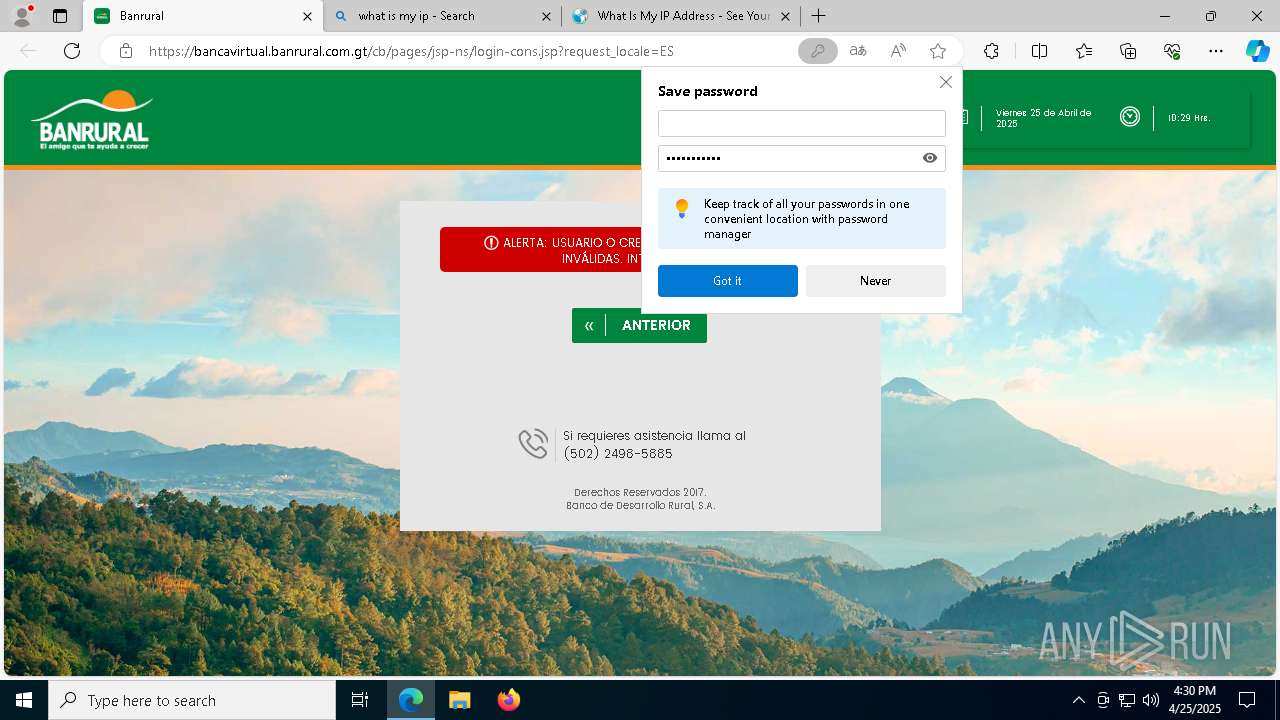Click the date 'Viernes 25 de Abril de 2025'
Image resolution: width=1280 pixels, height=720 pixels.
(1043, 118)
